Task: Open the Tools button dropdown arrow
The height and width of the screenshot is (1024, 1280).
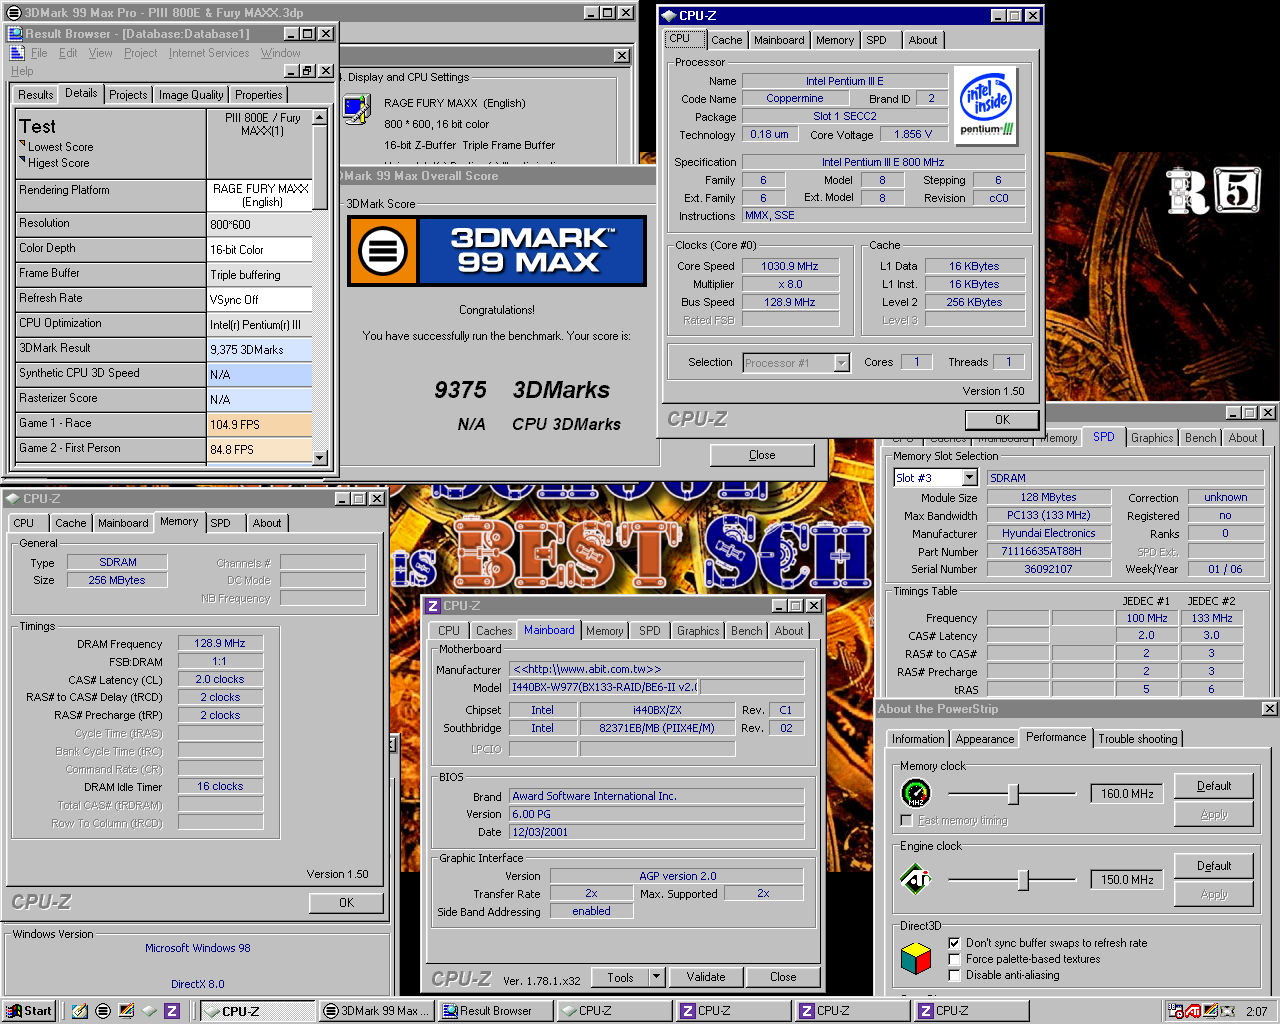Action: tap(657, 977)
